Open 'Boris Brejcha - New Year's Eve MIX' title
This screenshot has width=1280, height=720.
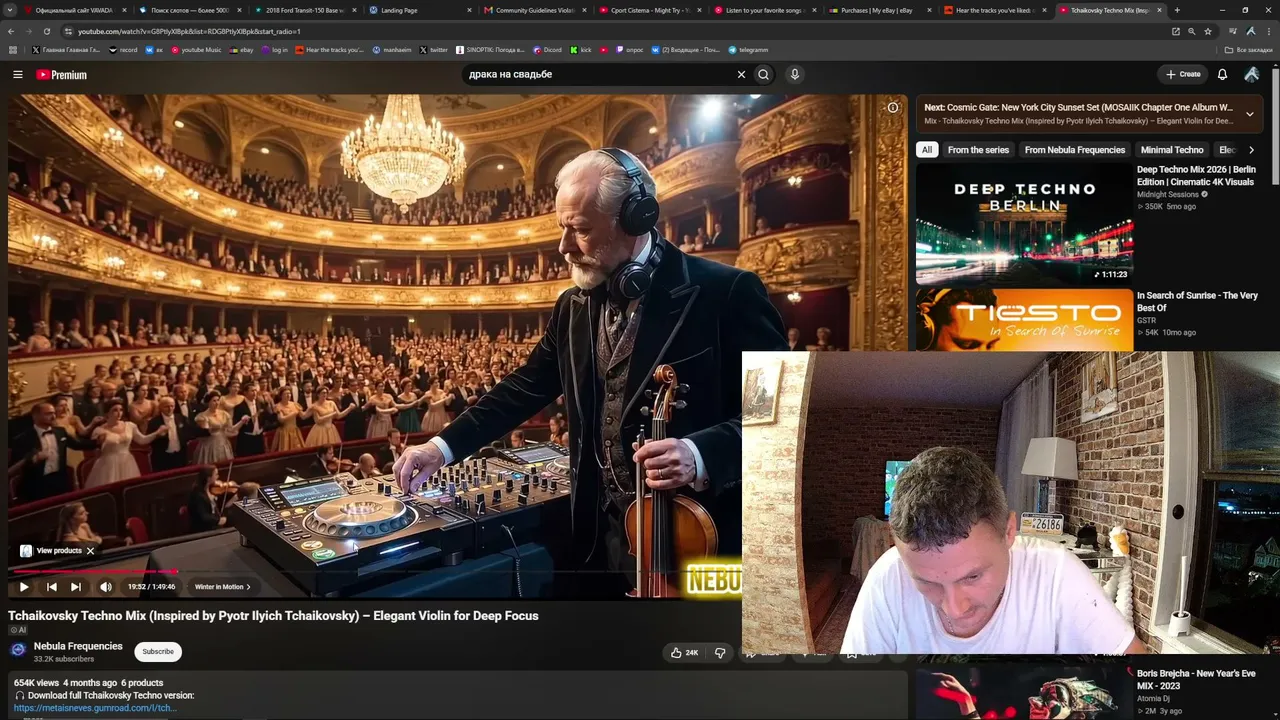point(1196,680)
